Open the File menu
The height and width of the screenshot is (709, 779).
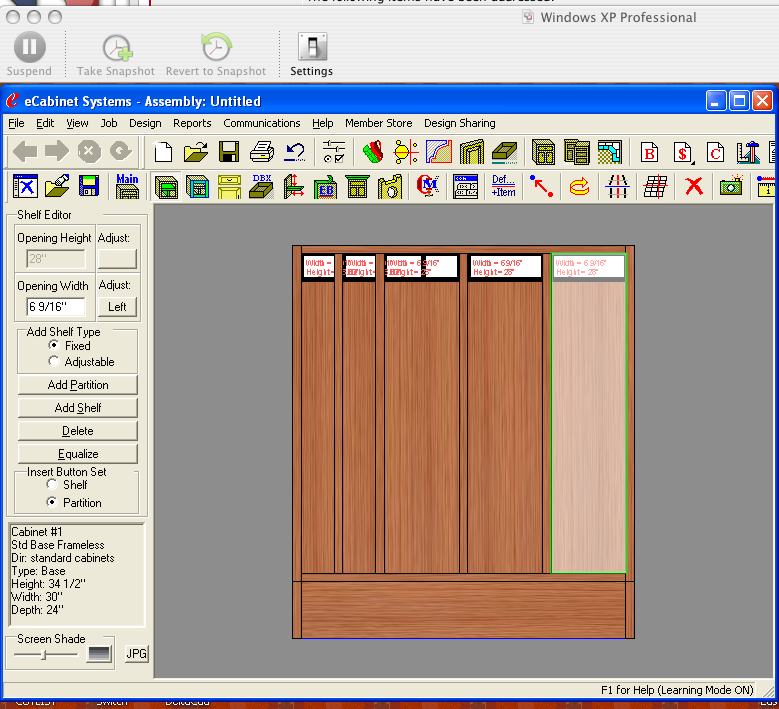[16, 123]
